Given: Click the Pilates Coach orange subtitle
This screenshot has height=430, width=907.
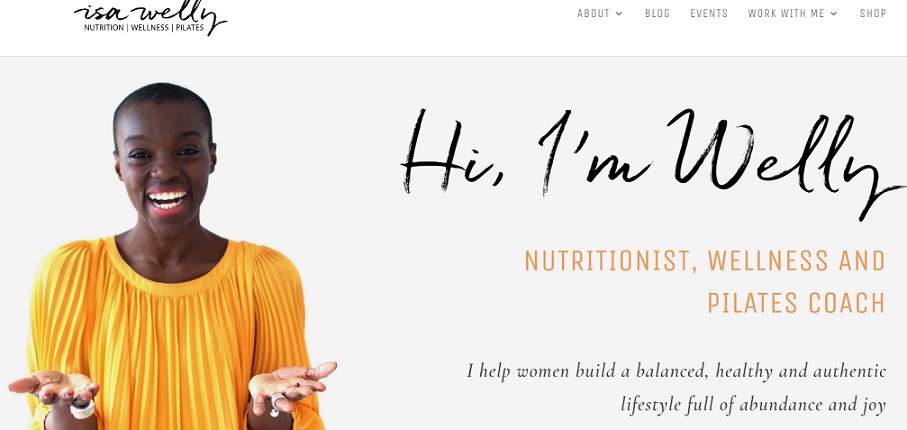Looking at the screenshot, I should click(x=797, y=303).
